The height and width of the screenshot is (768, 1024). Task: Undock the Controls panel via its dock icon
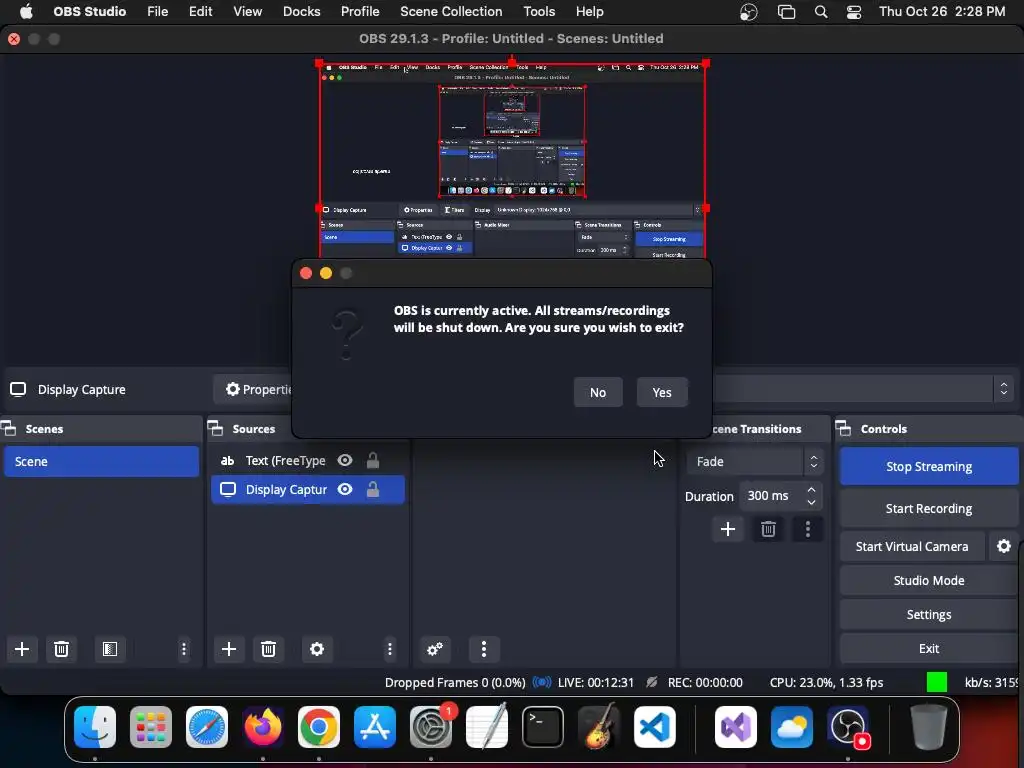[844, 429]
